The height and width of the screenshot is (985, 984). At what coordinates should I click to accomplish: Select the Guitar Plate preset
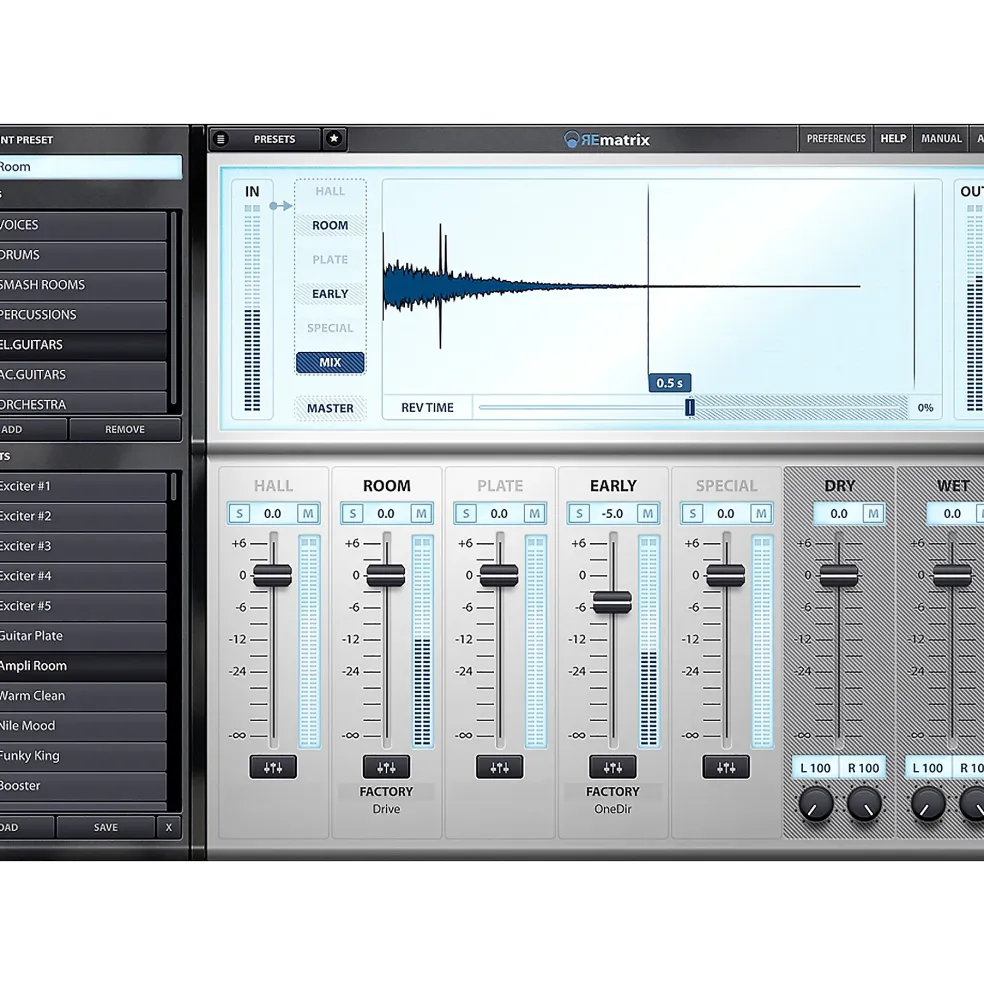83,636
